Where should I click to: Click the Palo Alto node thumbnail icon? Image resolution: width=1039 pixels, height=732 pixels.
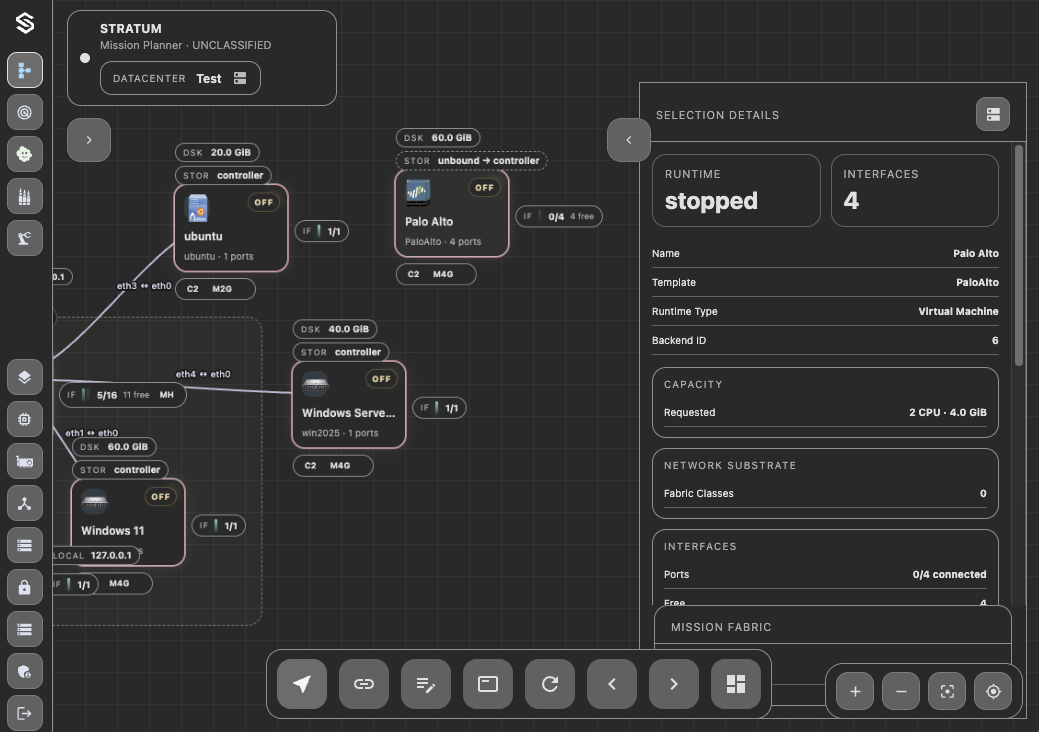coord(418,193)
